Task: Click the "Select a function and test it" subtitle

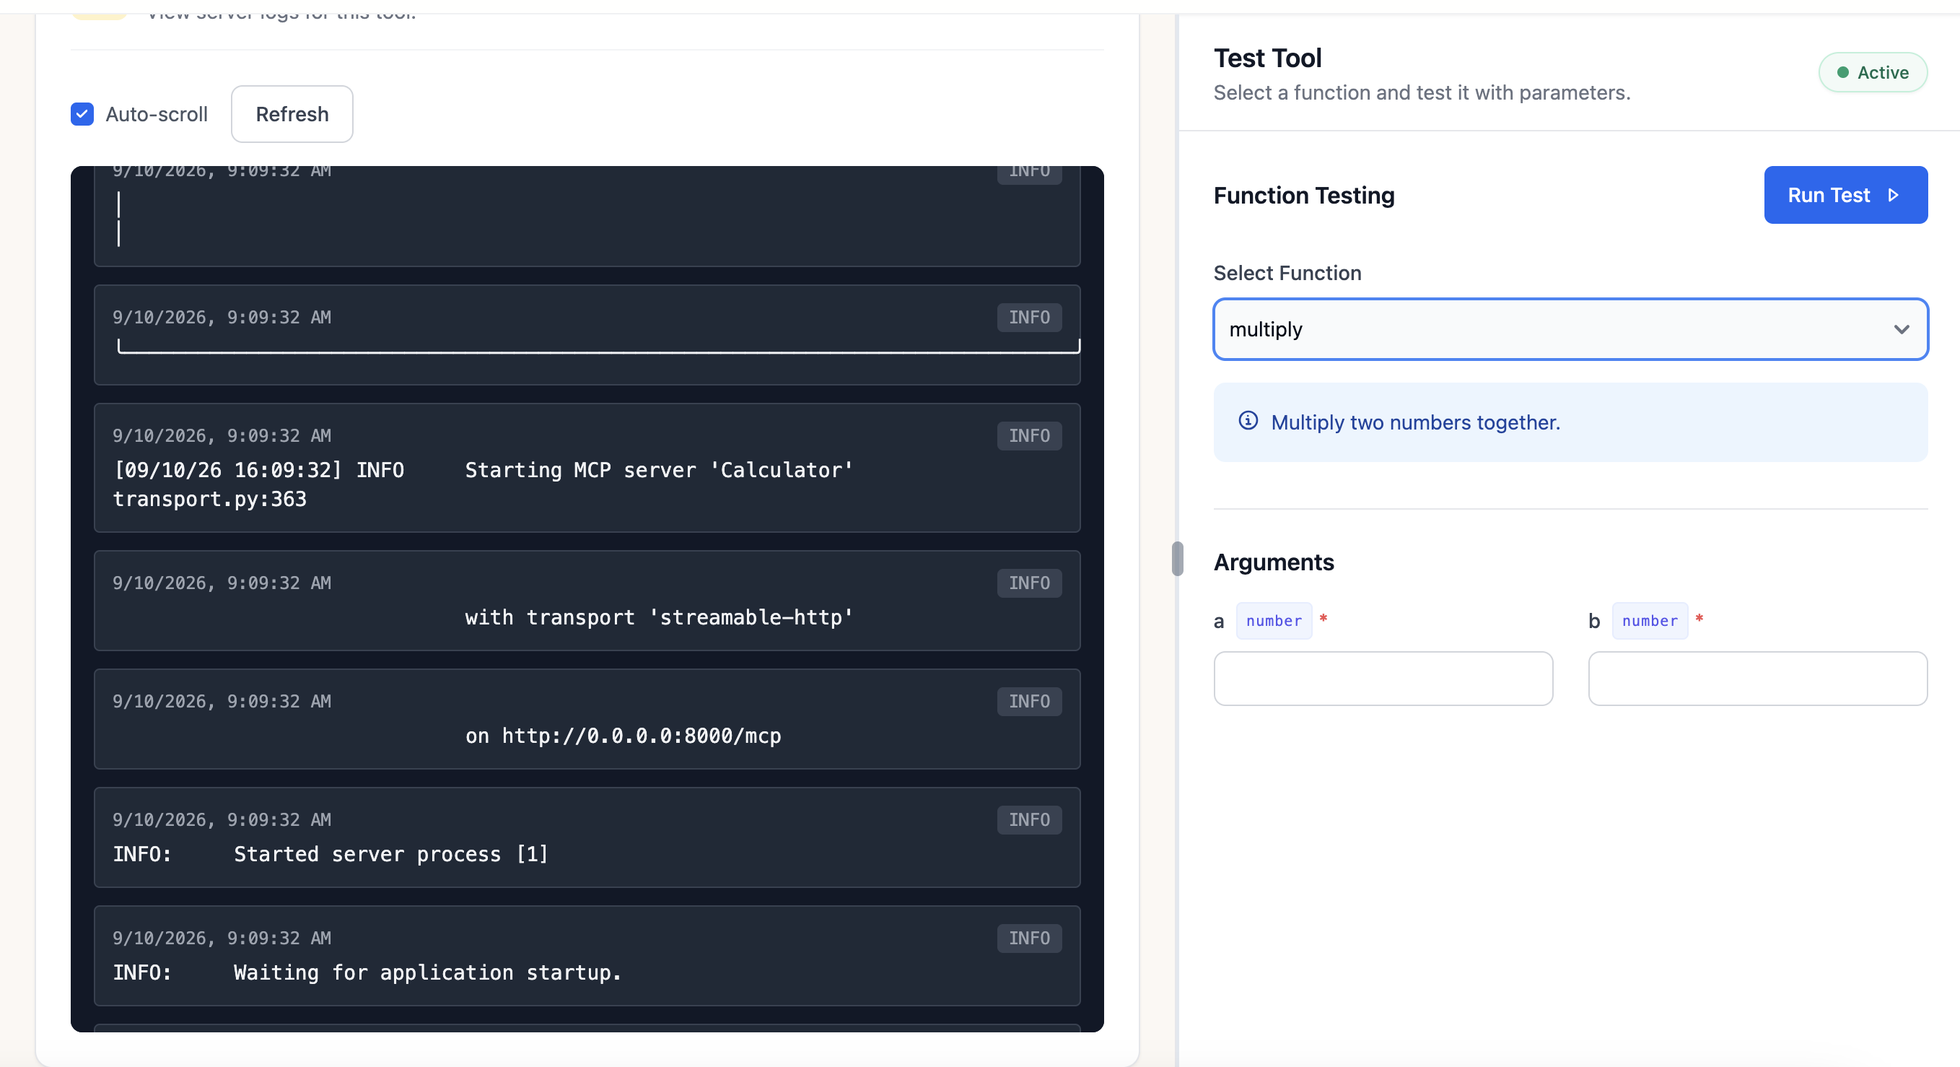Action: point(1422,93)
